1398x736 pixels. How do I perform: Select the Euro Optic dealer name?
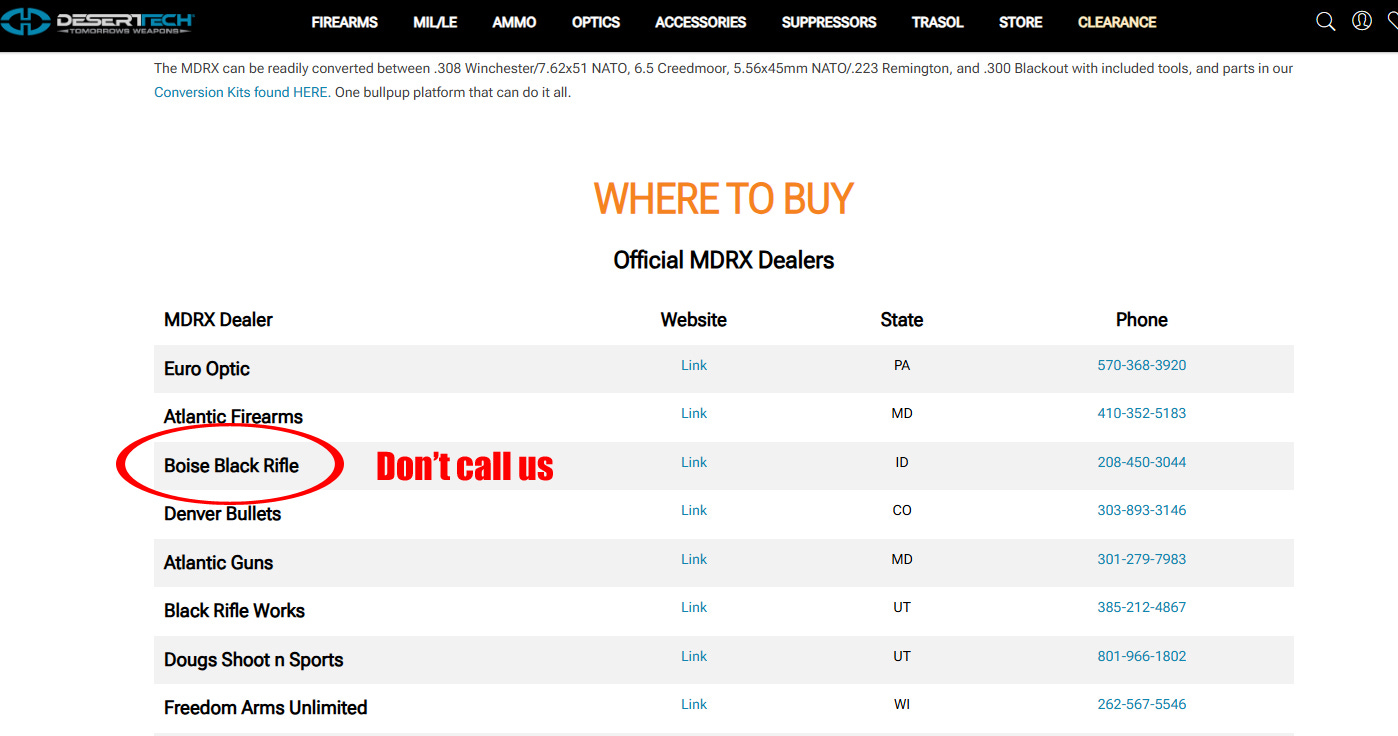point(207,369)
